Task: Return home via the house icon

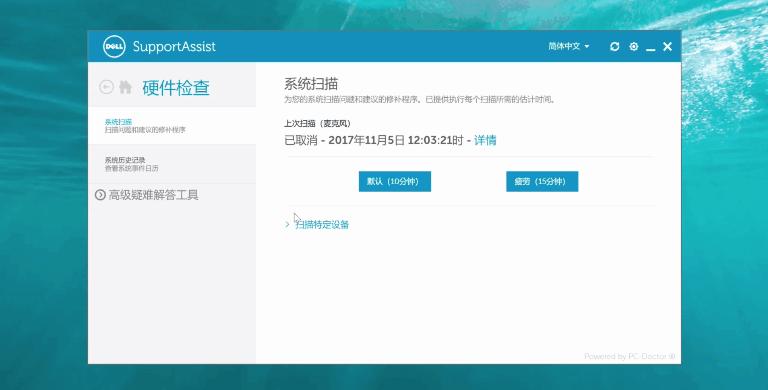Action: click(125, 87)
